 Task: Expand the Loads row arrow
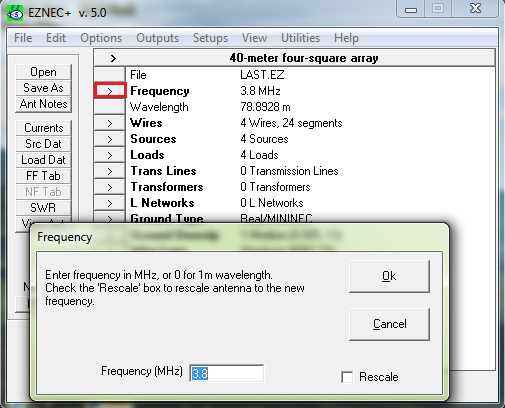coord(110,155)
